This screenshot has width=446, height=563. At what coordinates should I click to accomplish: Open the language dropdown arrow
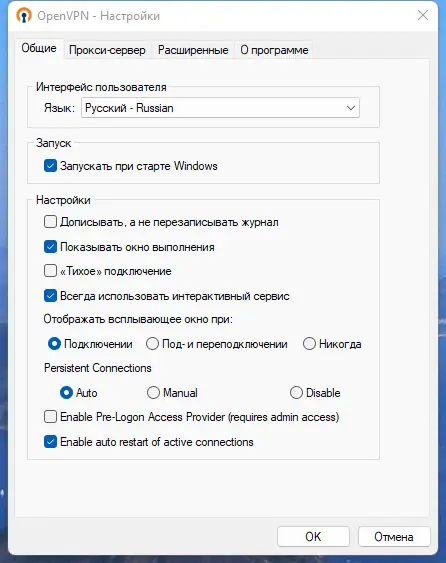[x=350, y=108]
